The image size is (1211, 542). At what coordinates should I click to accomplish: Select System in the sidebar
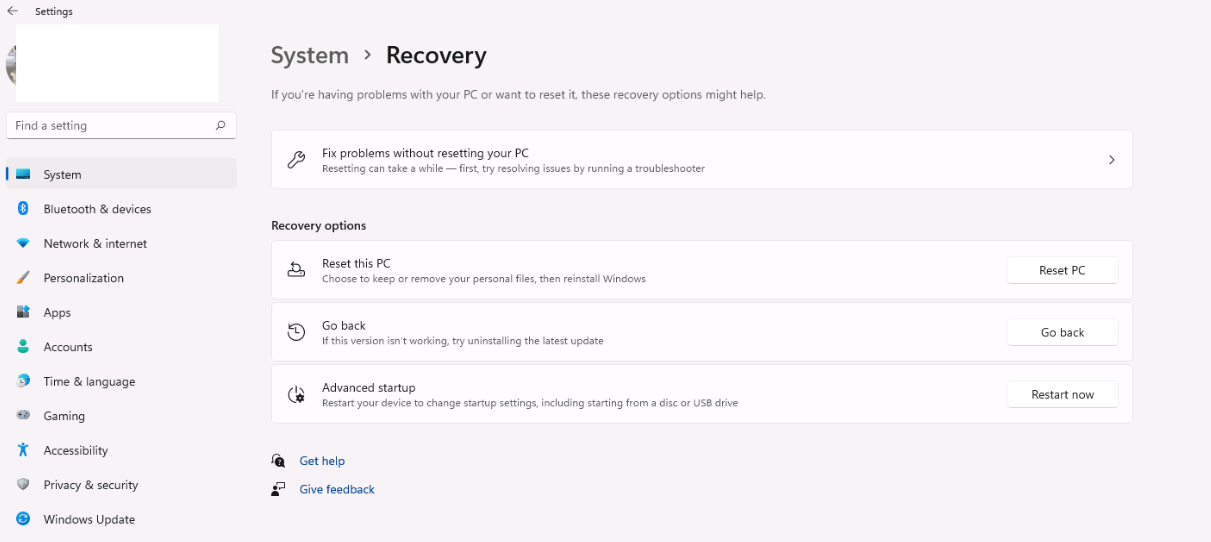pyautogui.click(x=62, y=175)
